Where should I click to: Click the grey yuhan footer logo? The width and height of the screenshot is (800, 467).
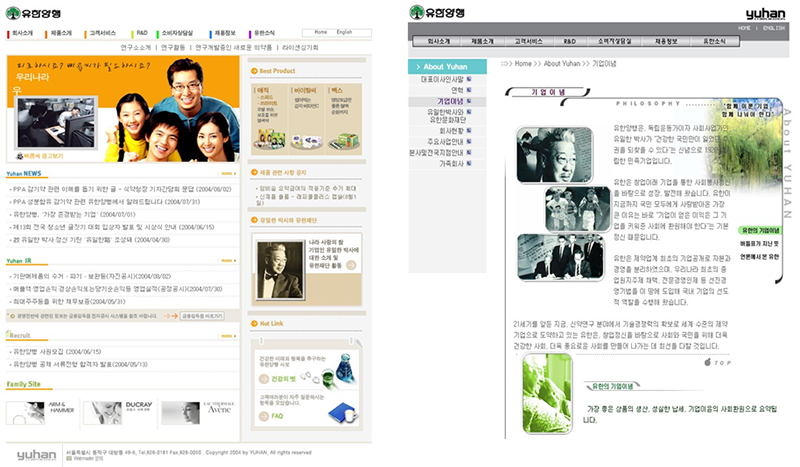36,455
